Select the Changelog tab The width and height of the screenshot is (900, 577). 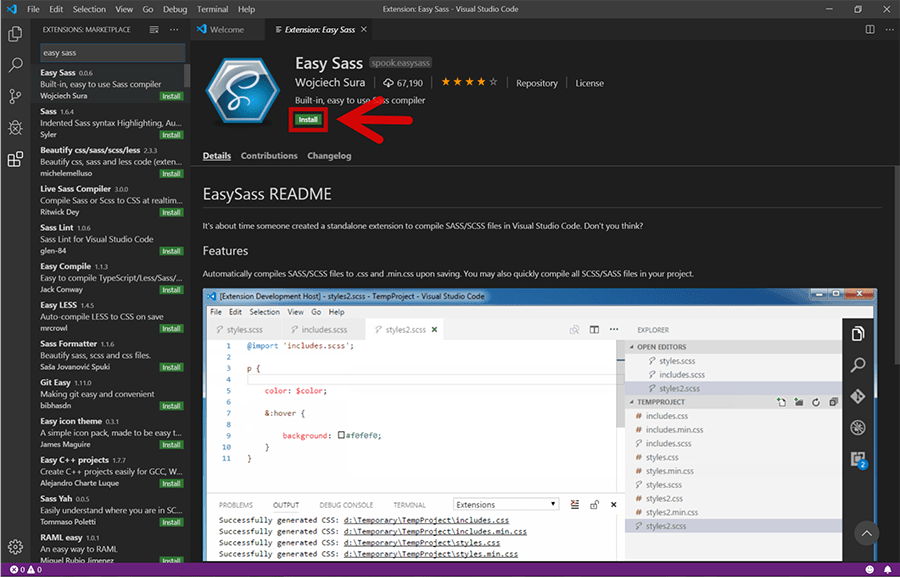pyautogui.click(x=329, y=156)
